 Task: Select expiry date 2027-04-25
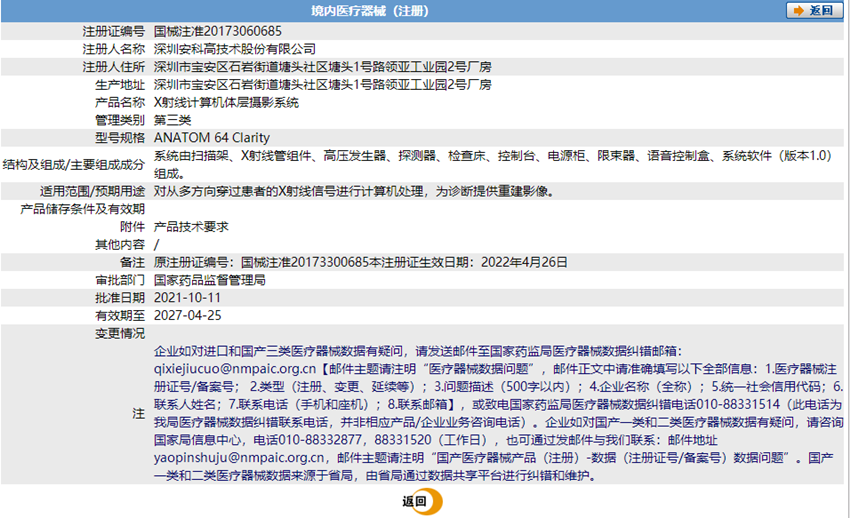pyautogui.click(x=188, y=315)
